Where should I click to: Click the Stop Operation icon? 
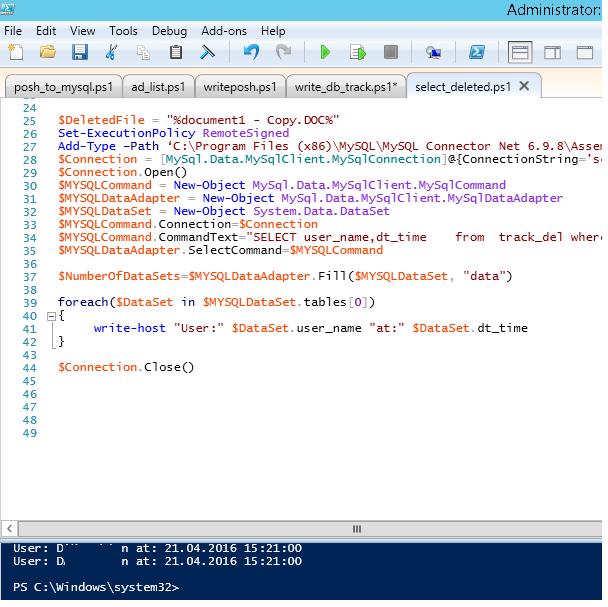pyautogui.click(x=390, y=52)
